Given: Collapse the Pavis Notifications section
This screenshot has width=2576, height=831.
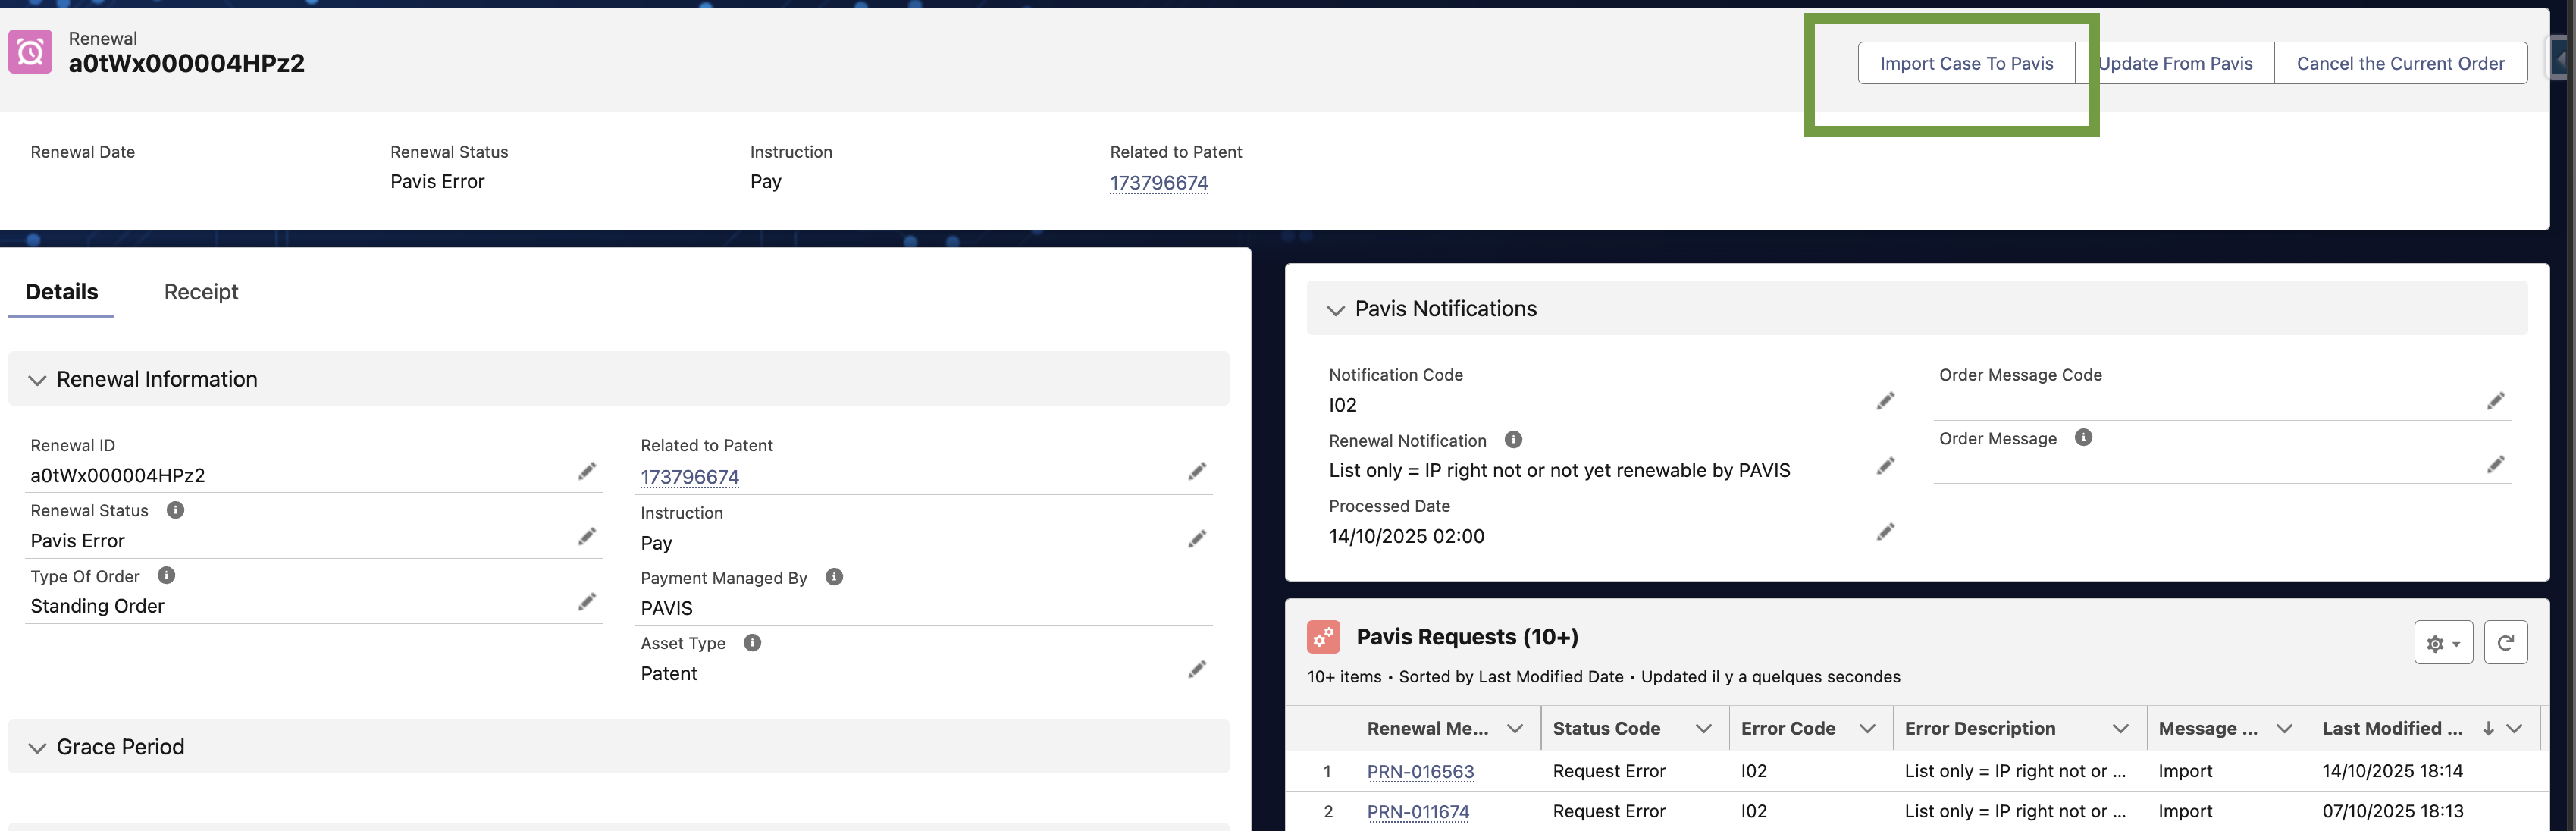Looking at the screenshot, I should click(1335, 310).
